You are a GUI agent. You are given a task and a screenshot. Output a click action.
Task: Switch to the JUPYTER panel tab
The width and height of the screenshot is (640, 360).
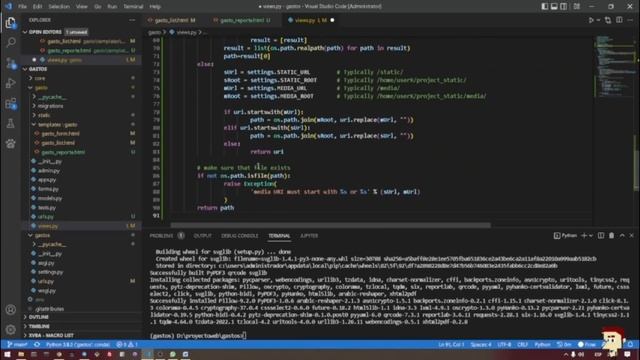coord(309,236)
